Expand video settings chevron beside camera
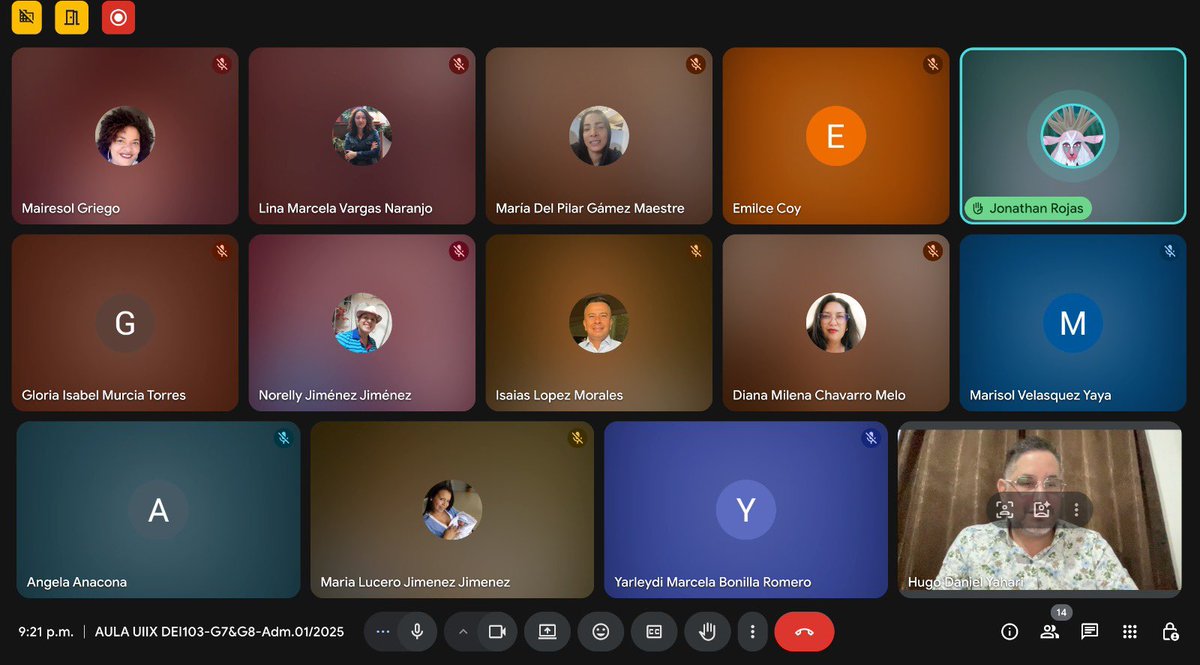1200x665 pixels. [463, 632]
